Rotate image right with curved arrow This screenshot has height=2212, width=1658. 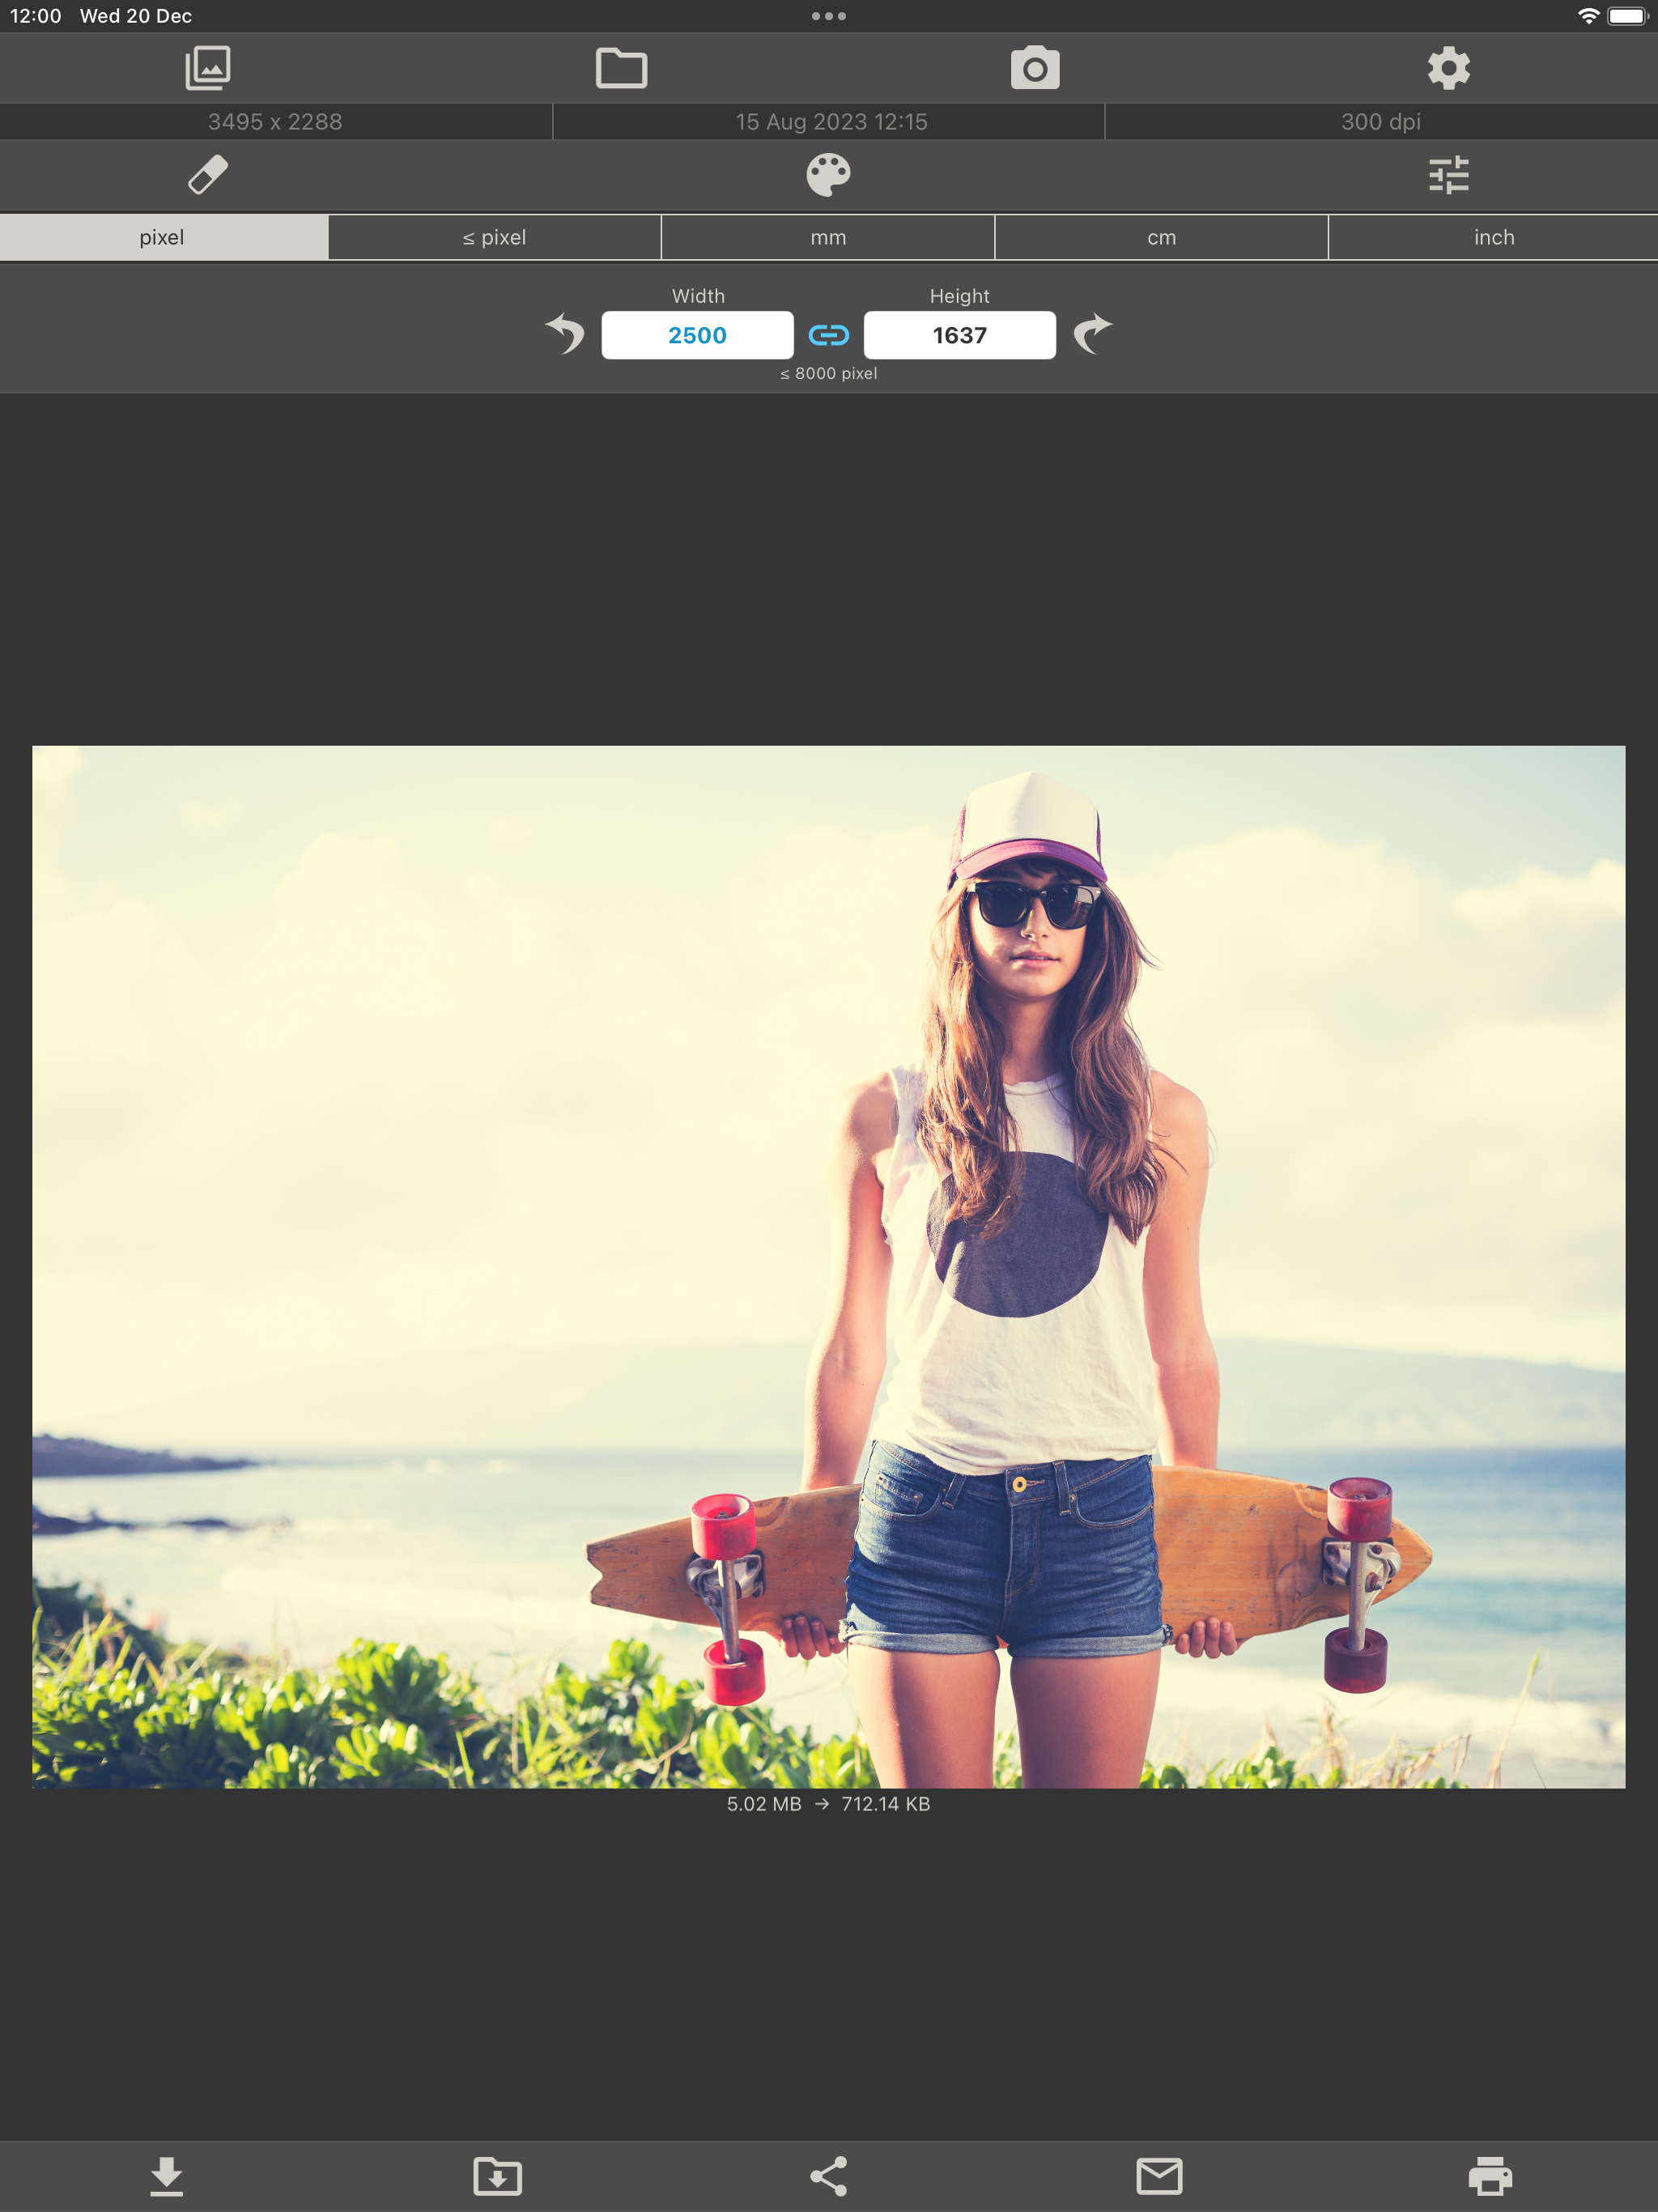(x=1092, y=334)
